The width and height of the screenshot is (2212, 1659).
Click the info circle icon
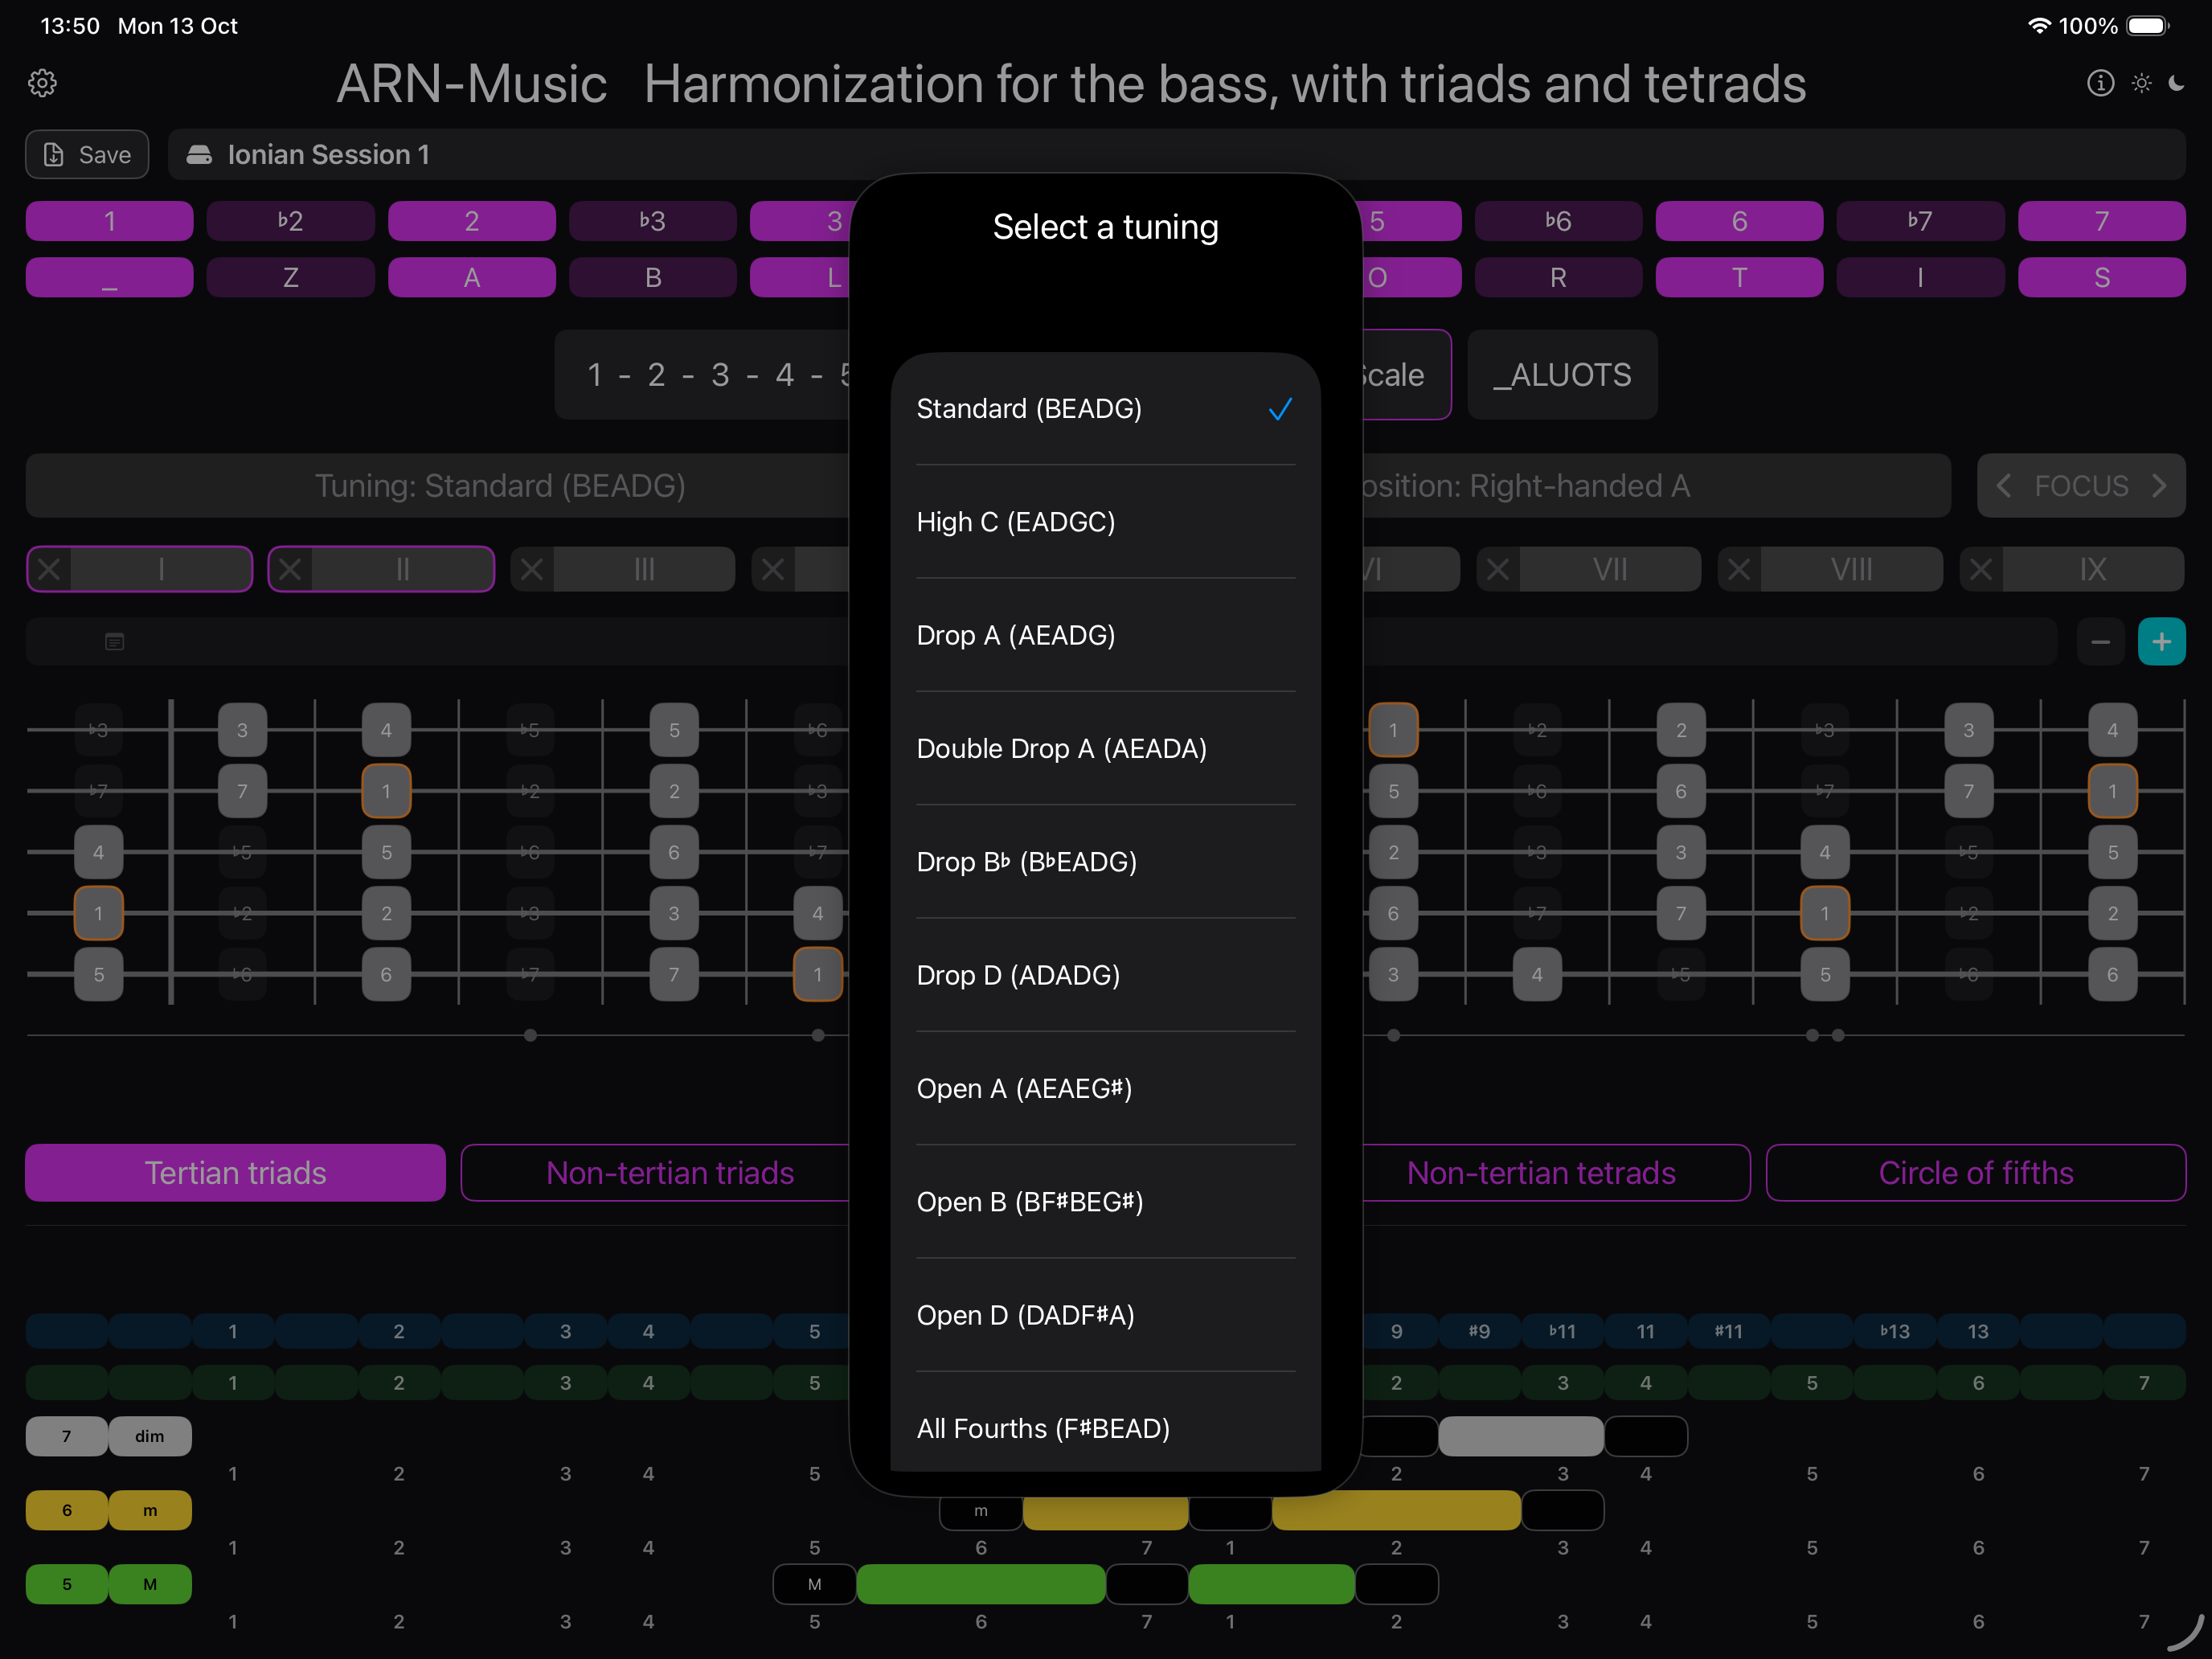pos(2100,83)
